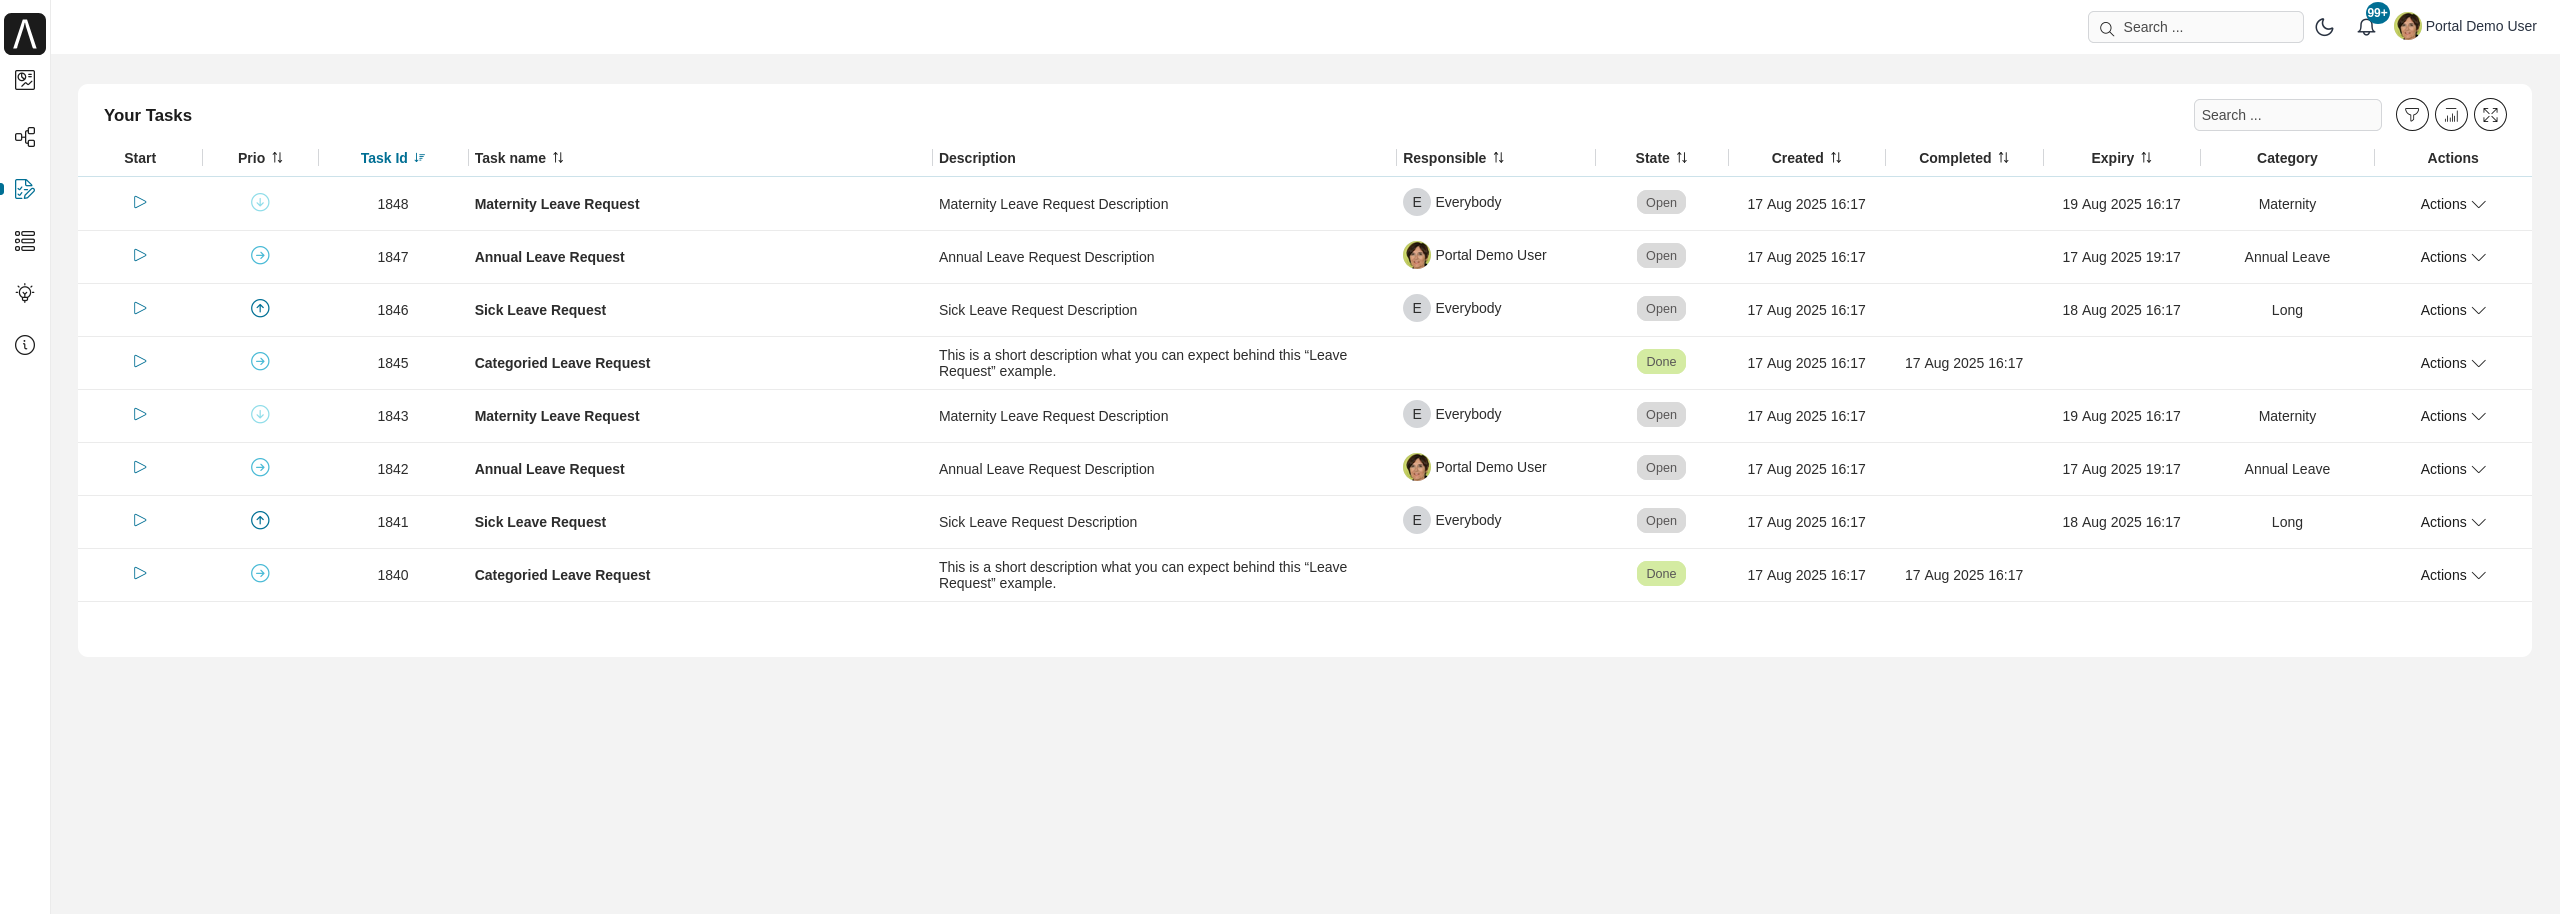Select the Cases list icon in sidebar

coord(25,241)
